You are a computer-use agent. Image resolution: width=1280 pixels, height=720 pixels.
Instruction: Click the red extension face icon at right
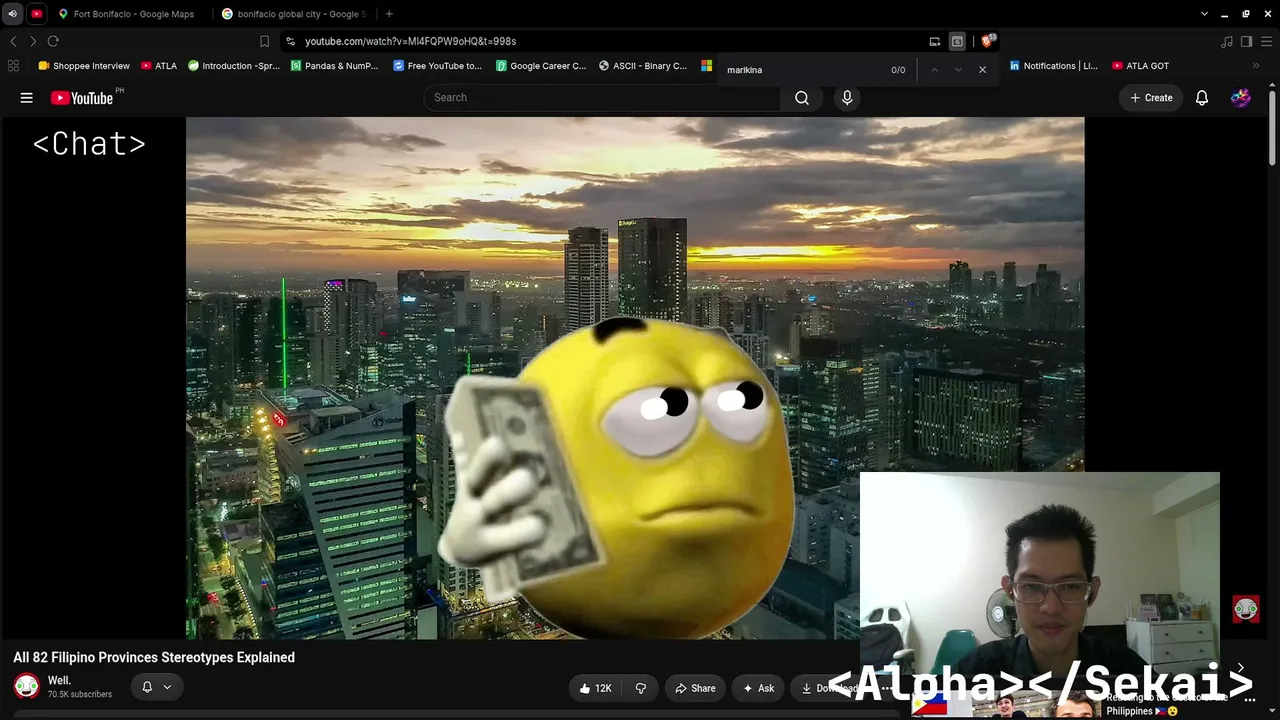click(1246, 609)
